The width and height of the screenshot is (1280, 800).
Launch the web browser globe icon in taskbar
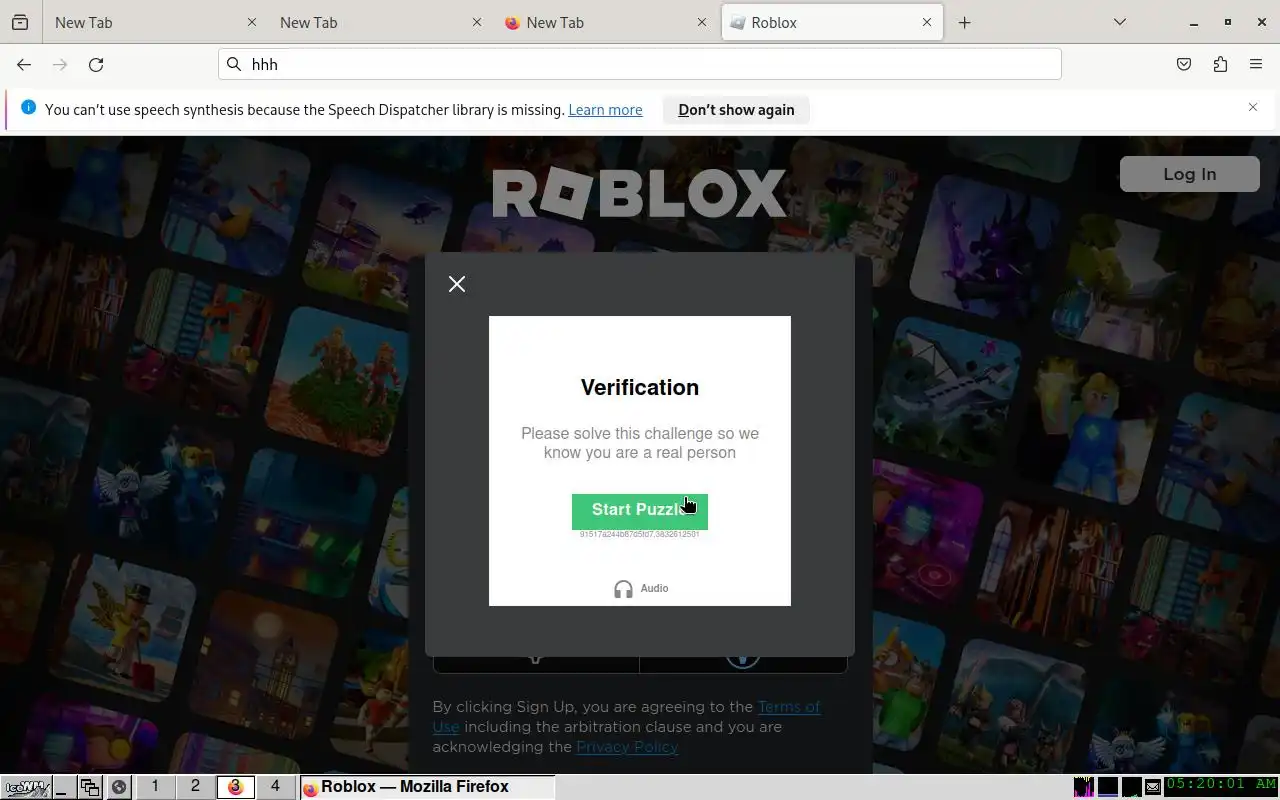[x=119, y=787]
